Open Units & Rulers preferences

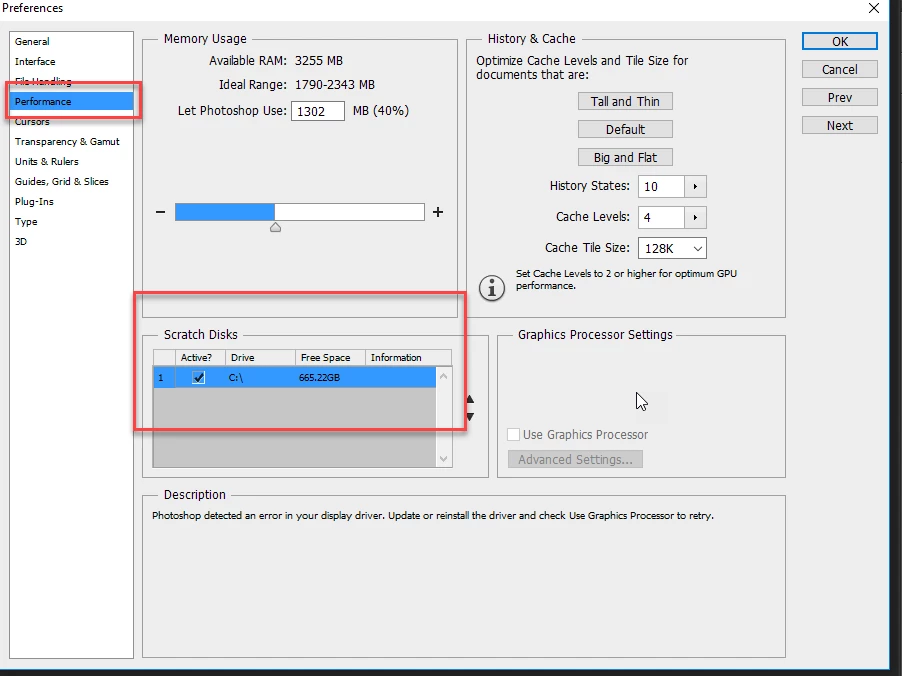point(47,162)
